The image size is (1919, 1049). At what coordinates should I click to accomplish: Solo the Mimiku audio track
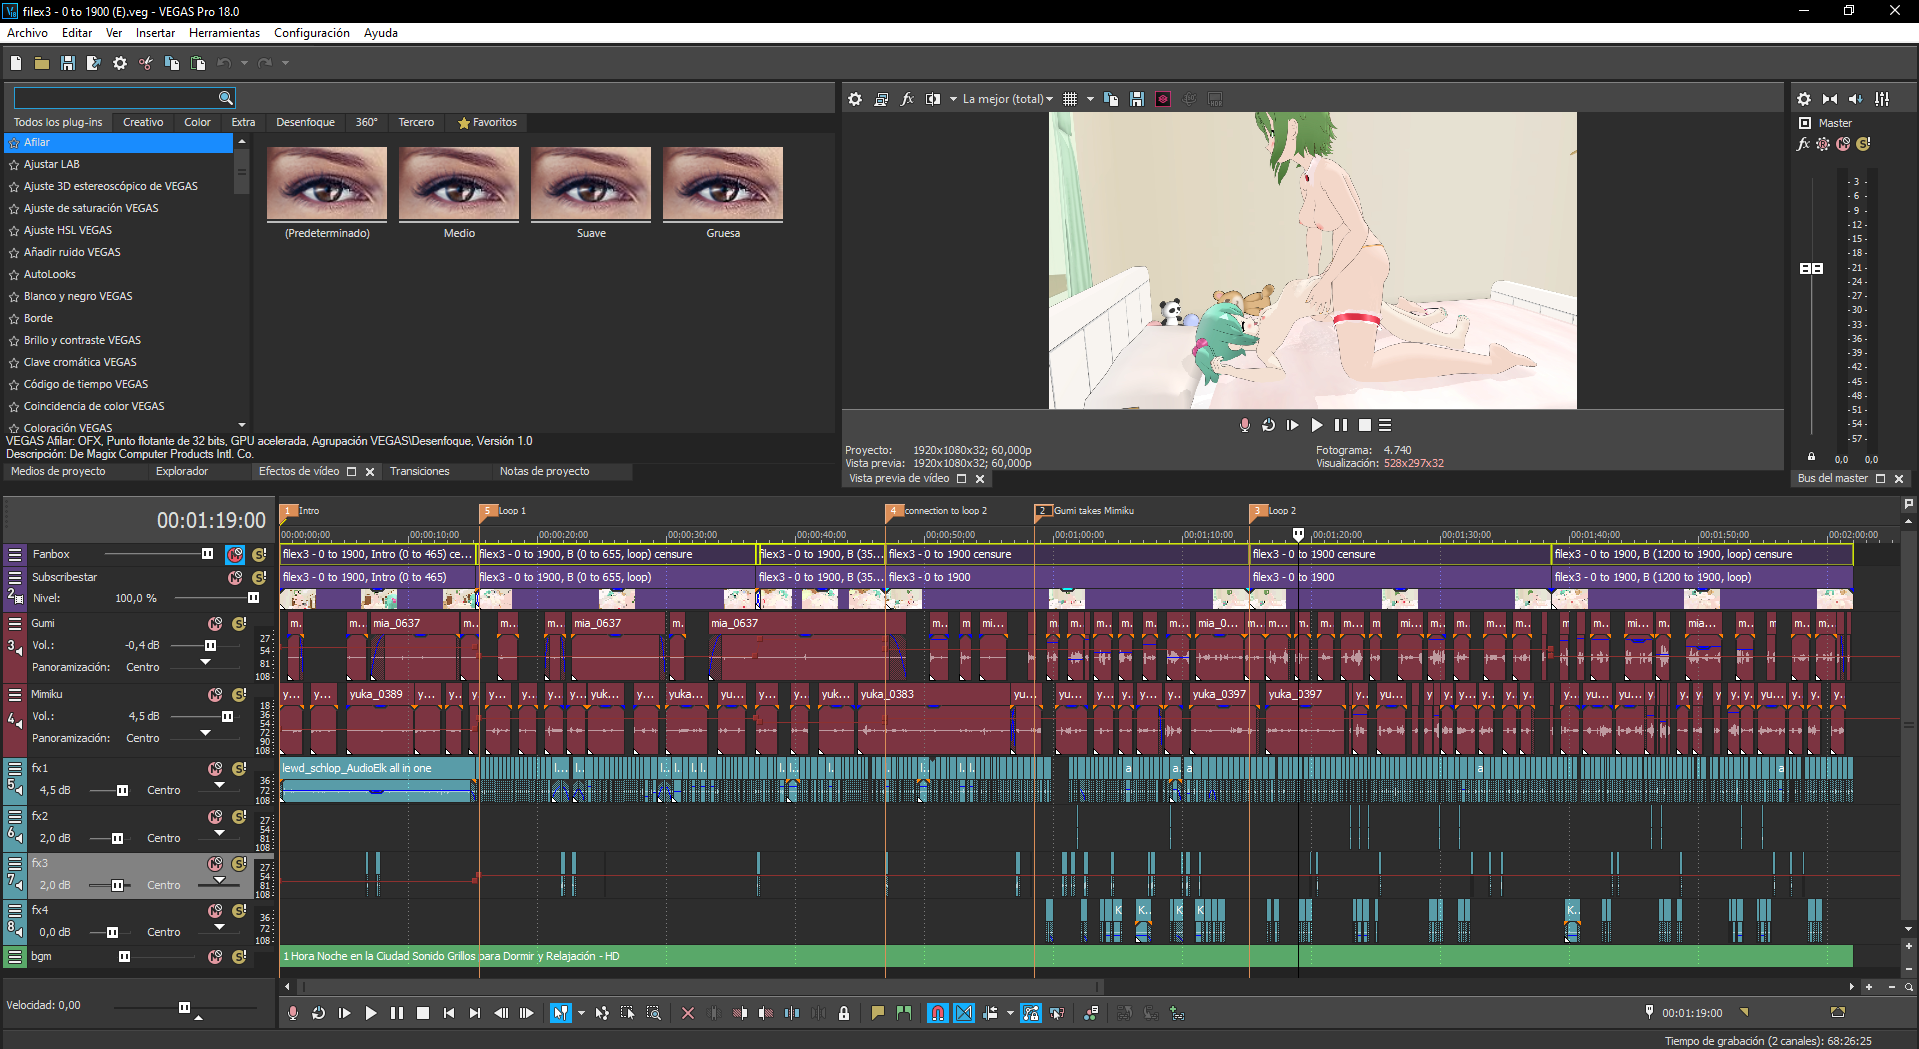(239, 695)
